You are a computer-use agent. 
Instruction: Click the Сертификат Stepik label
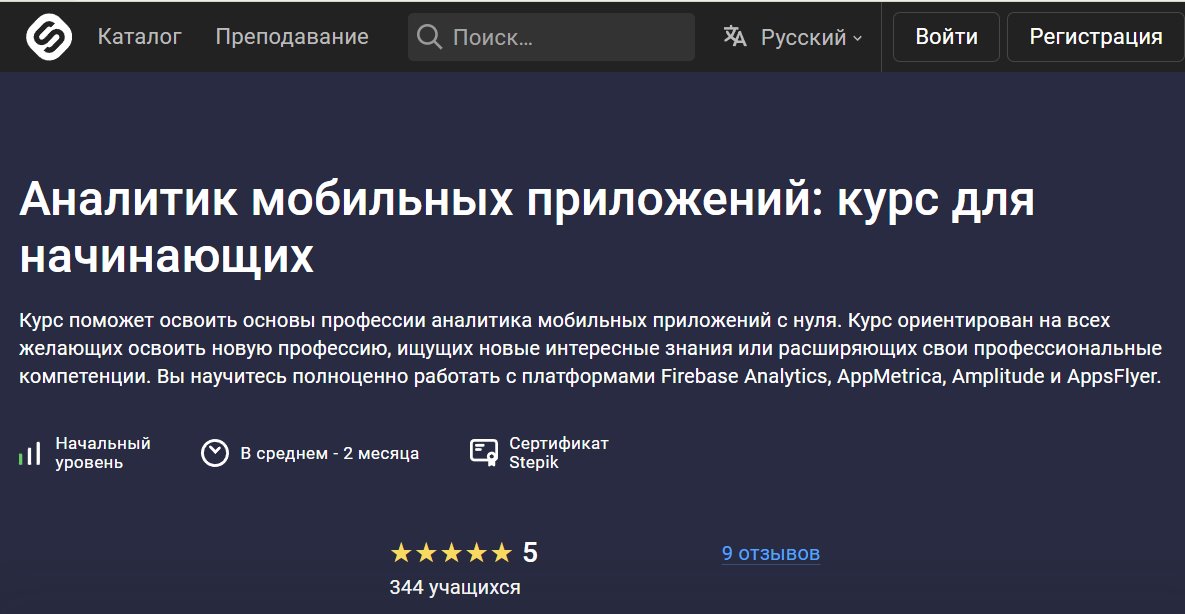pos(558,453)
